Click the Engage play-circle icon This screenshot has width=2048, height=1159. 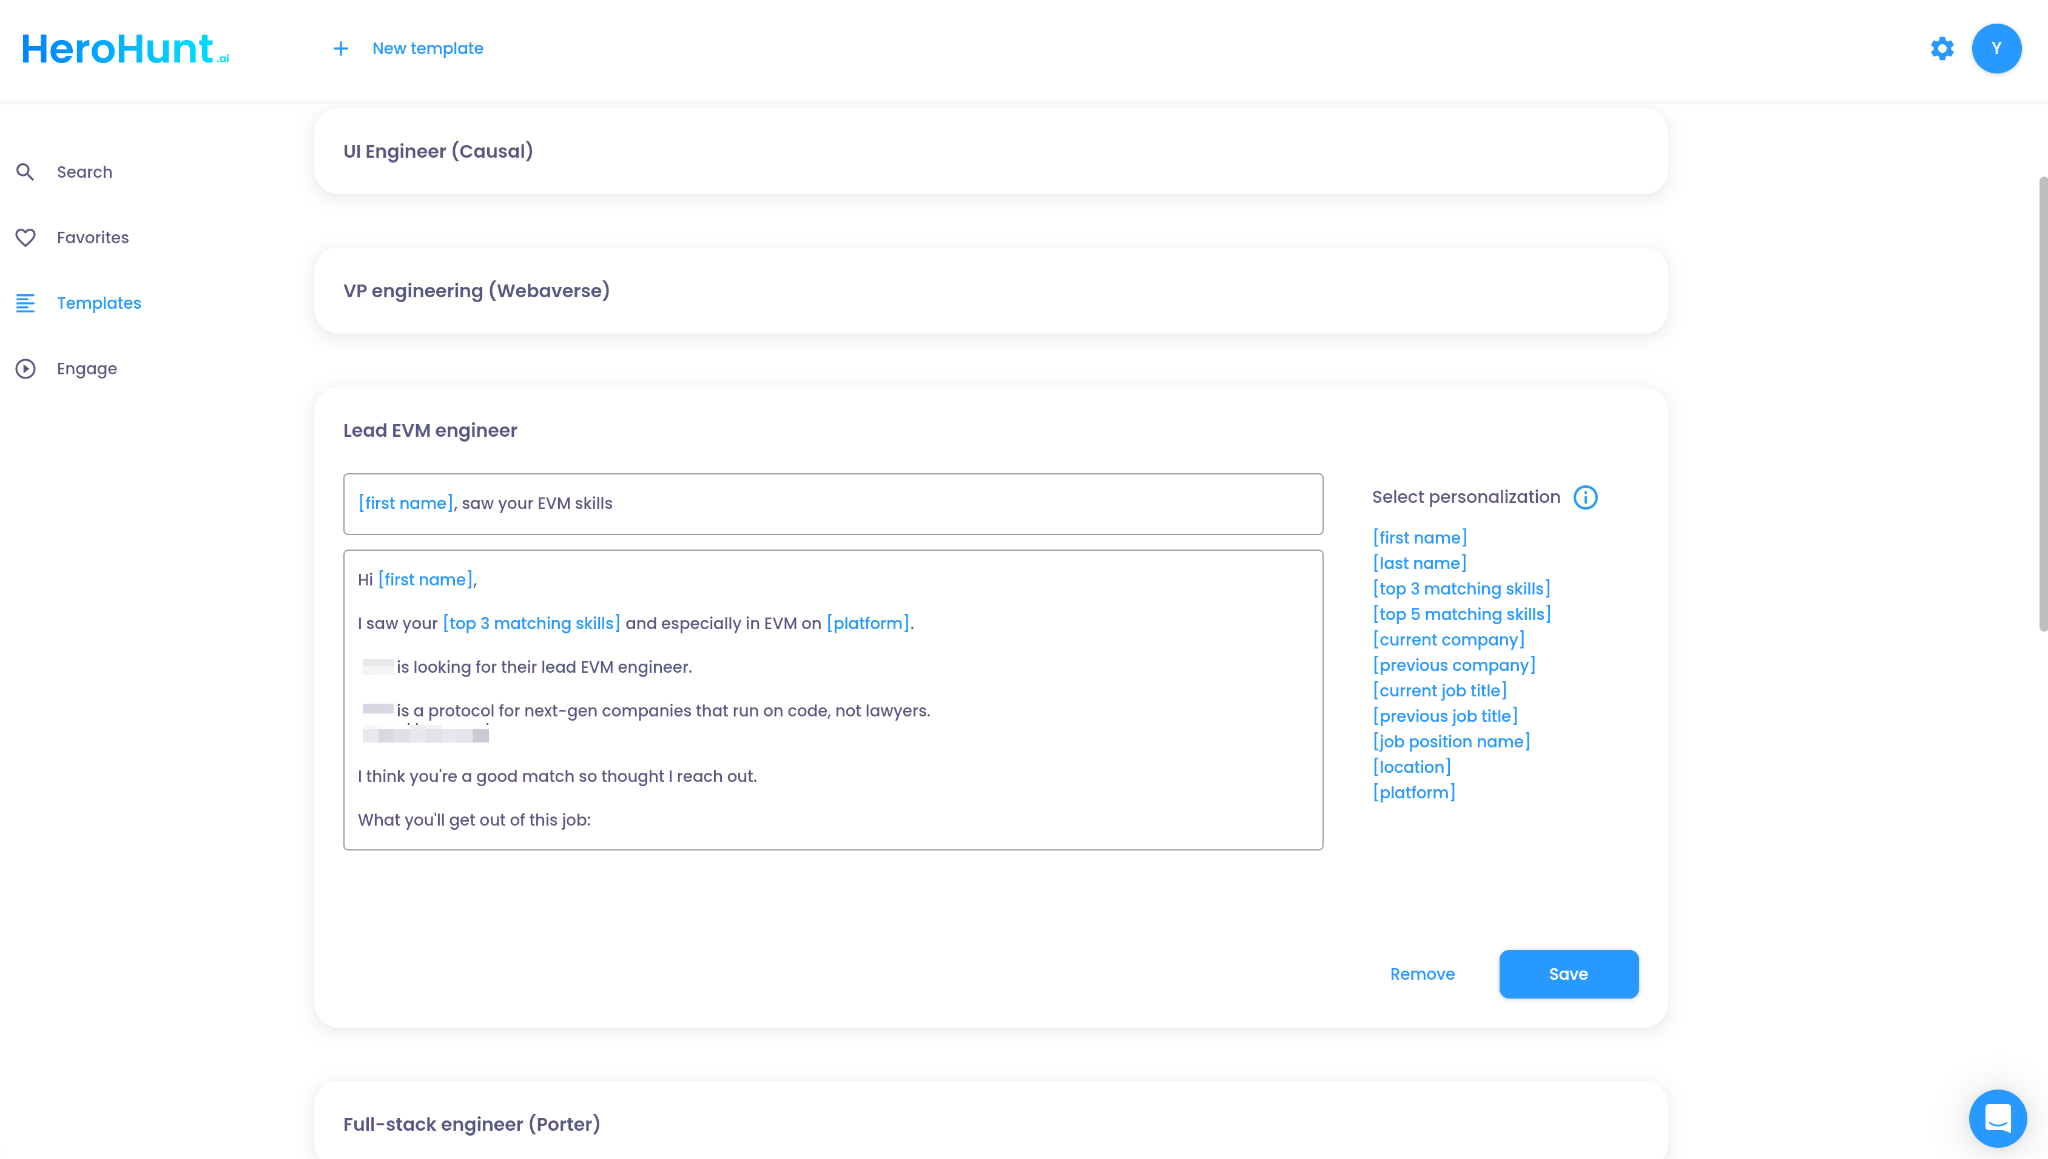[x=26, y=369]
